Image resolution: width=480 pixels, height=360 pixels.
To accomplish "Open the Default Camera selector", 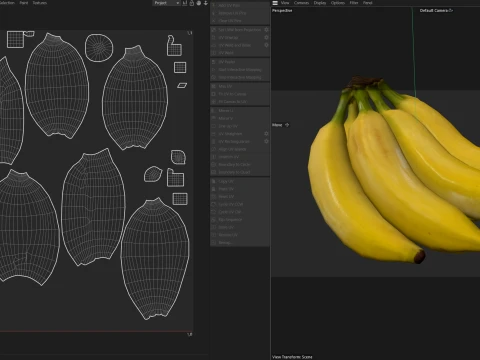I will point(436,11).
